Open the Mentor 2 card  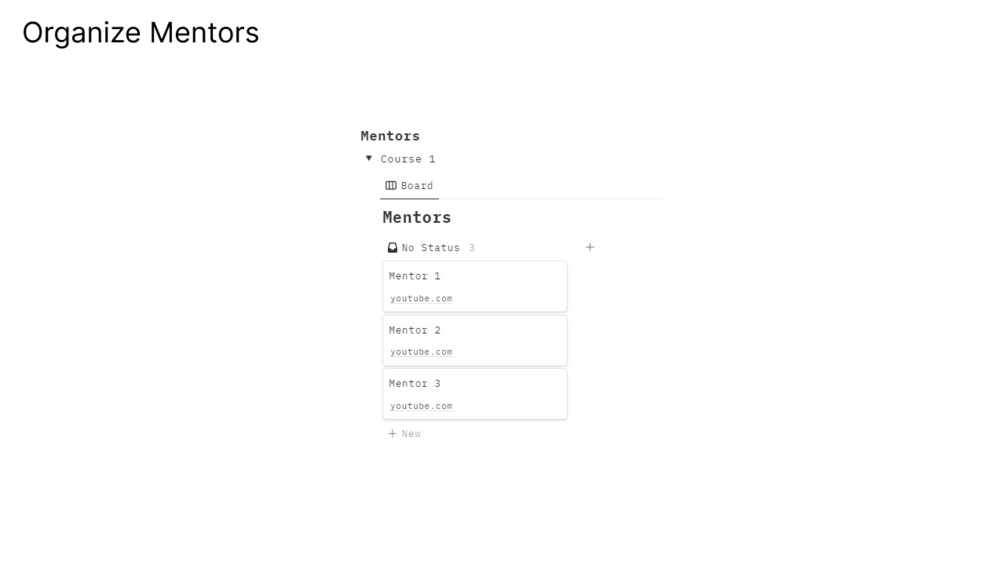[500, 340]
